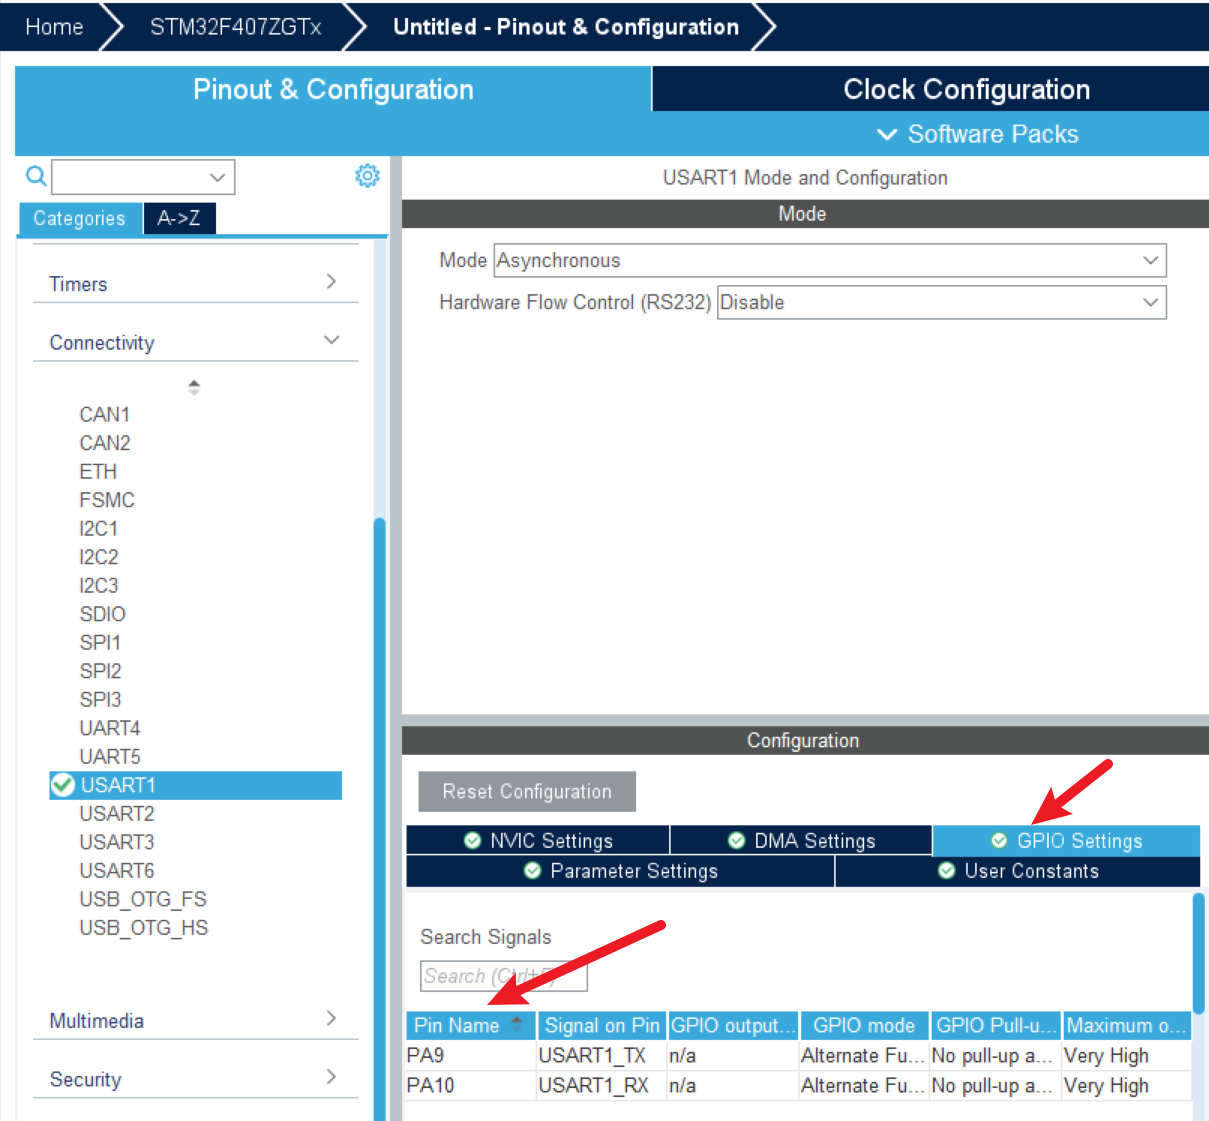Switch to the A->Z tab
The image size is (1209, 1121).
[x=179, y=218]
